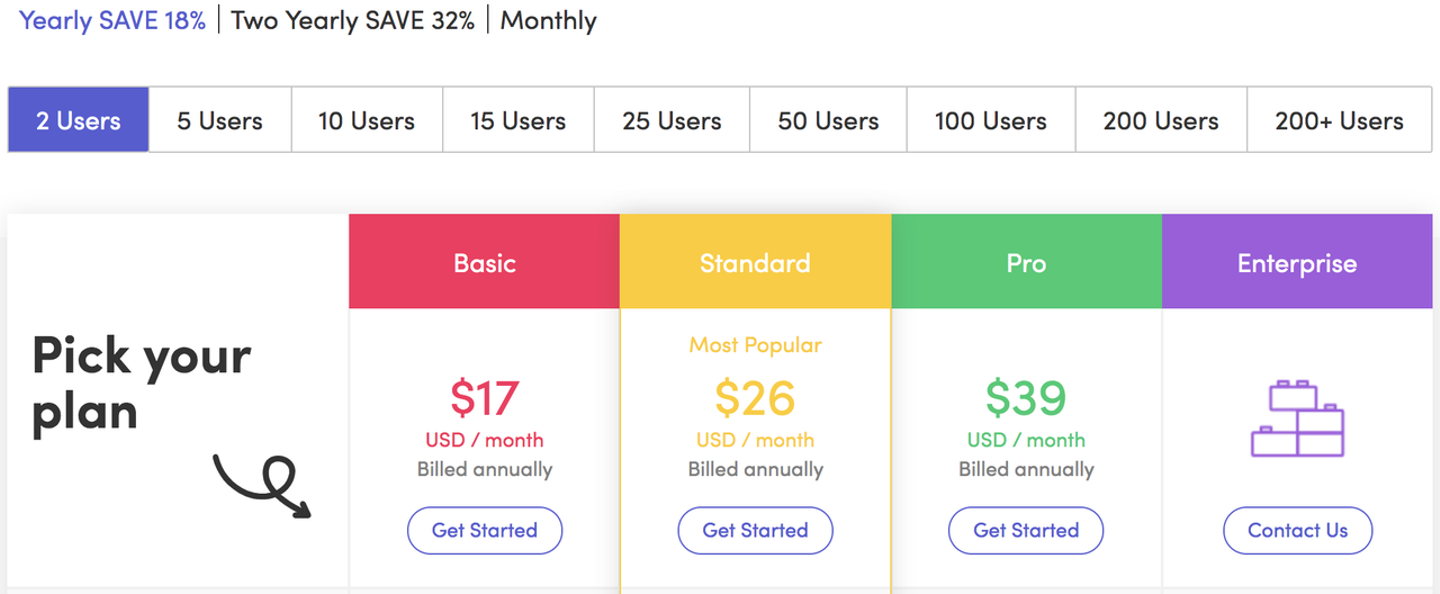Select the 100 Users tab
The width and height of the screenshot is (1440, 594).
click(991, 120)
